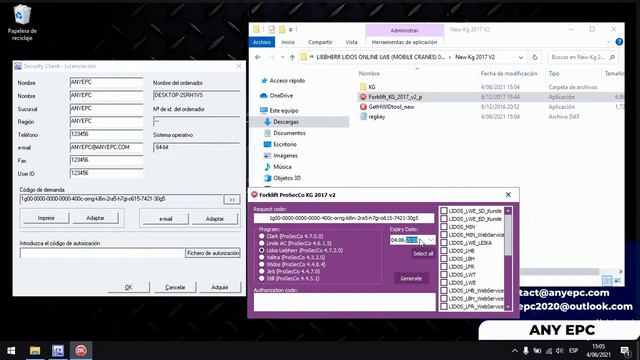This screenshot has height=360, width=640.
Task: Switch to the Vista ribbon tab
Action: (351, 42)
